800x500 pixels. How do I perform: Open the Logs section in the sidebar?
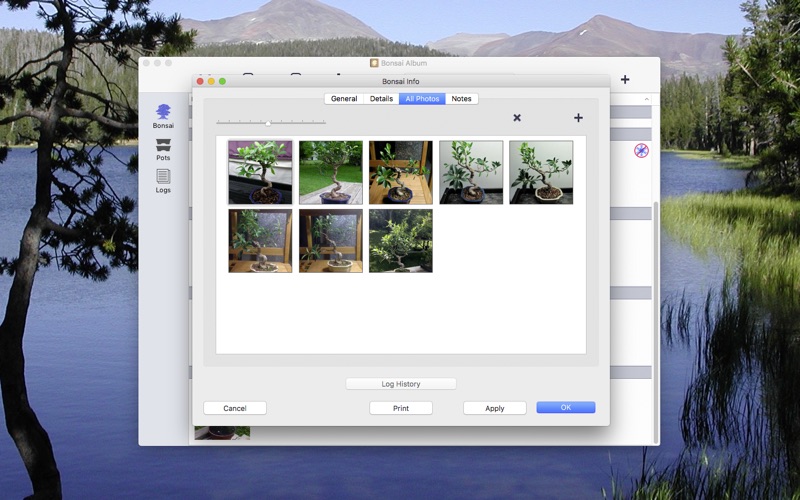click(x=163, y=181)
